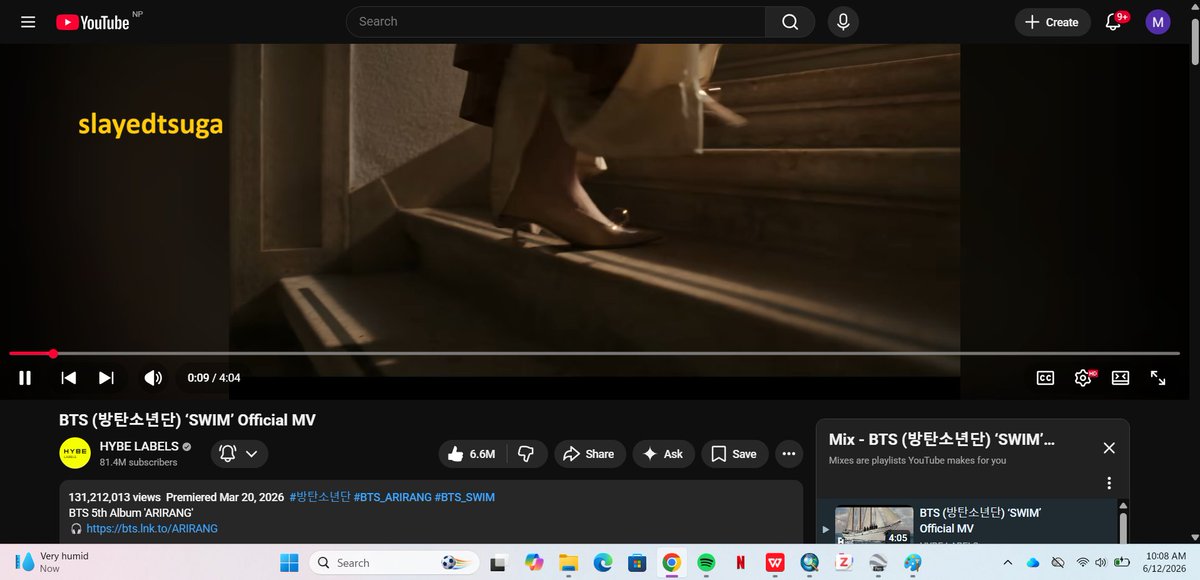Skip to the previous video
Screen dimensions: 1200x580
[x=68, y=377]
